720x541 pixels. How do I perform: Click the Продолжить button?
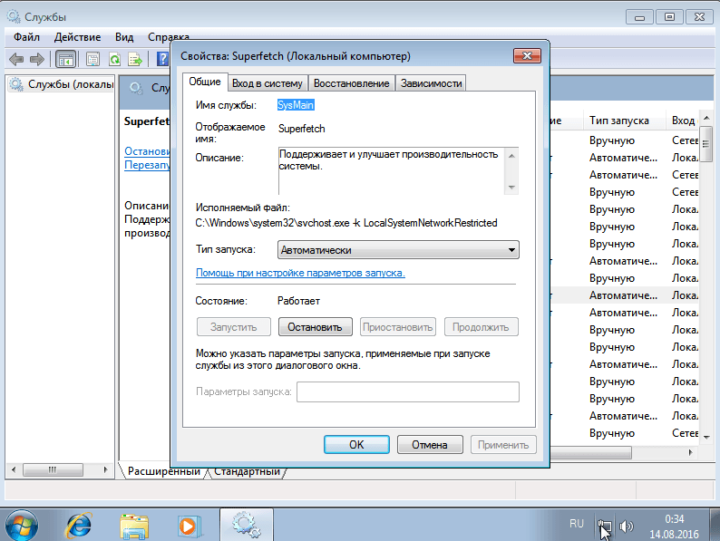point(481,327)
